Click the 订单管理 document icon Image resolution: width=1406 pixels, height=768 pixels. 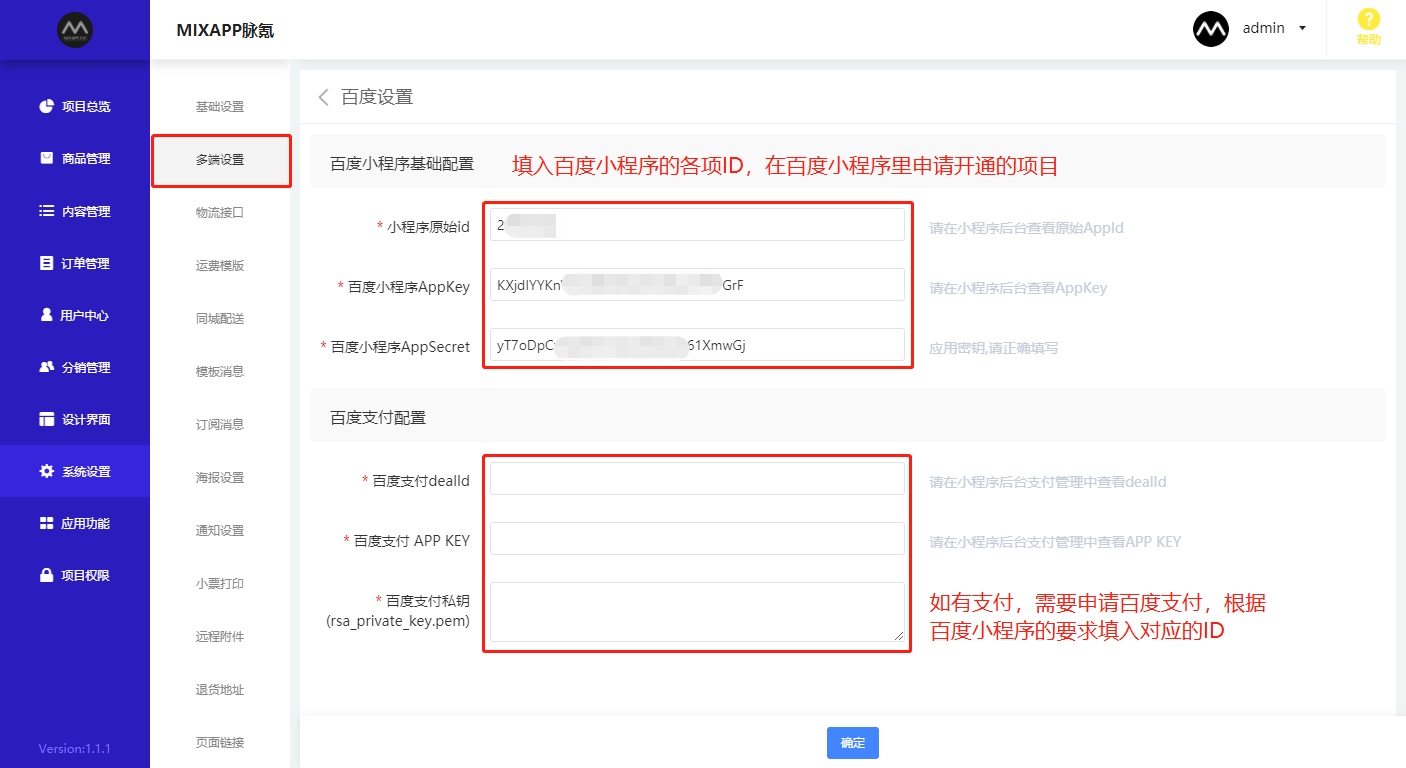46,263
